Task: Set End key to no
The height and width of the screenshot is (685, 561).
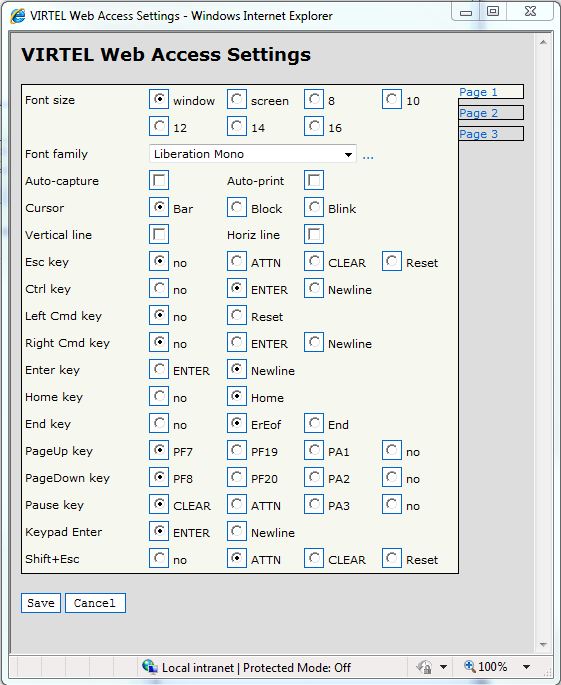Action: coord(159,423)
